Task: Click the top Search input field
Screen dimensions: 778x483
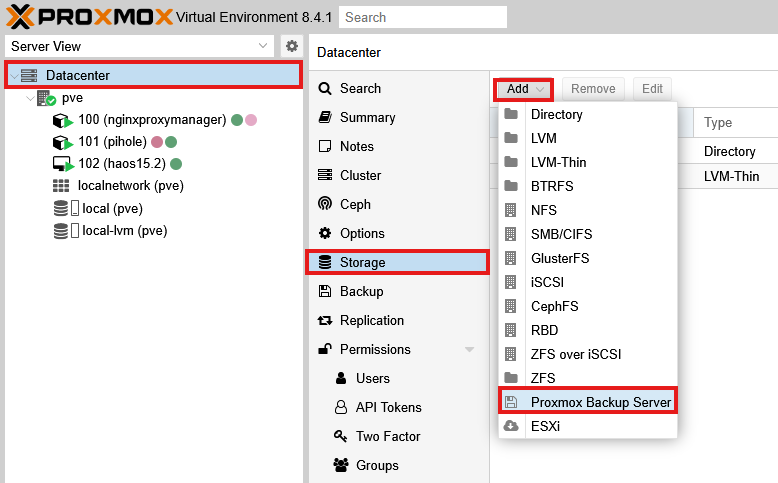Action: pos(423,17)
